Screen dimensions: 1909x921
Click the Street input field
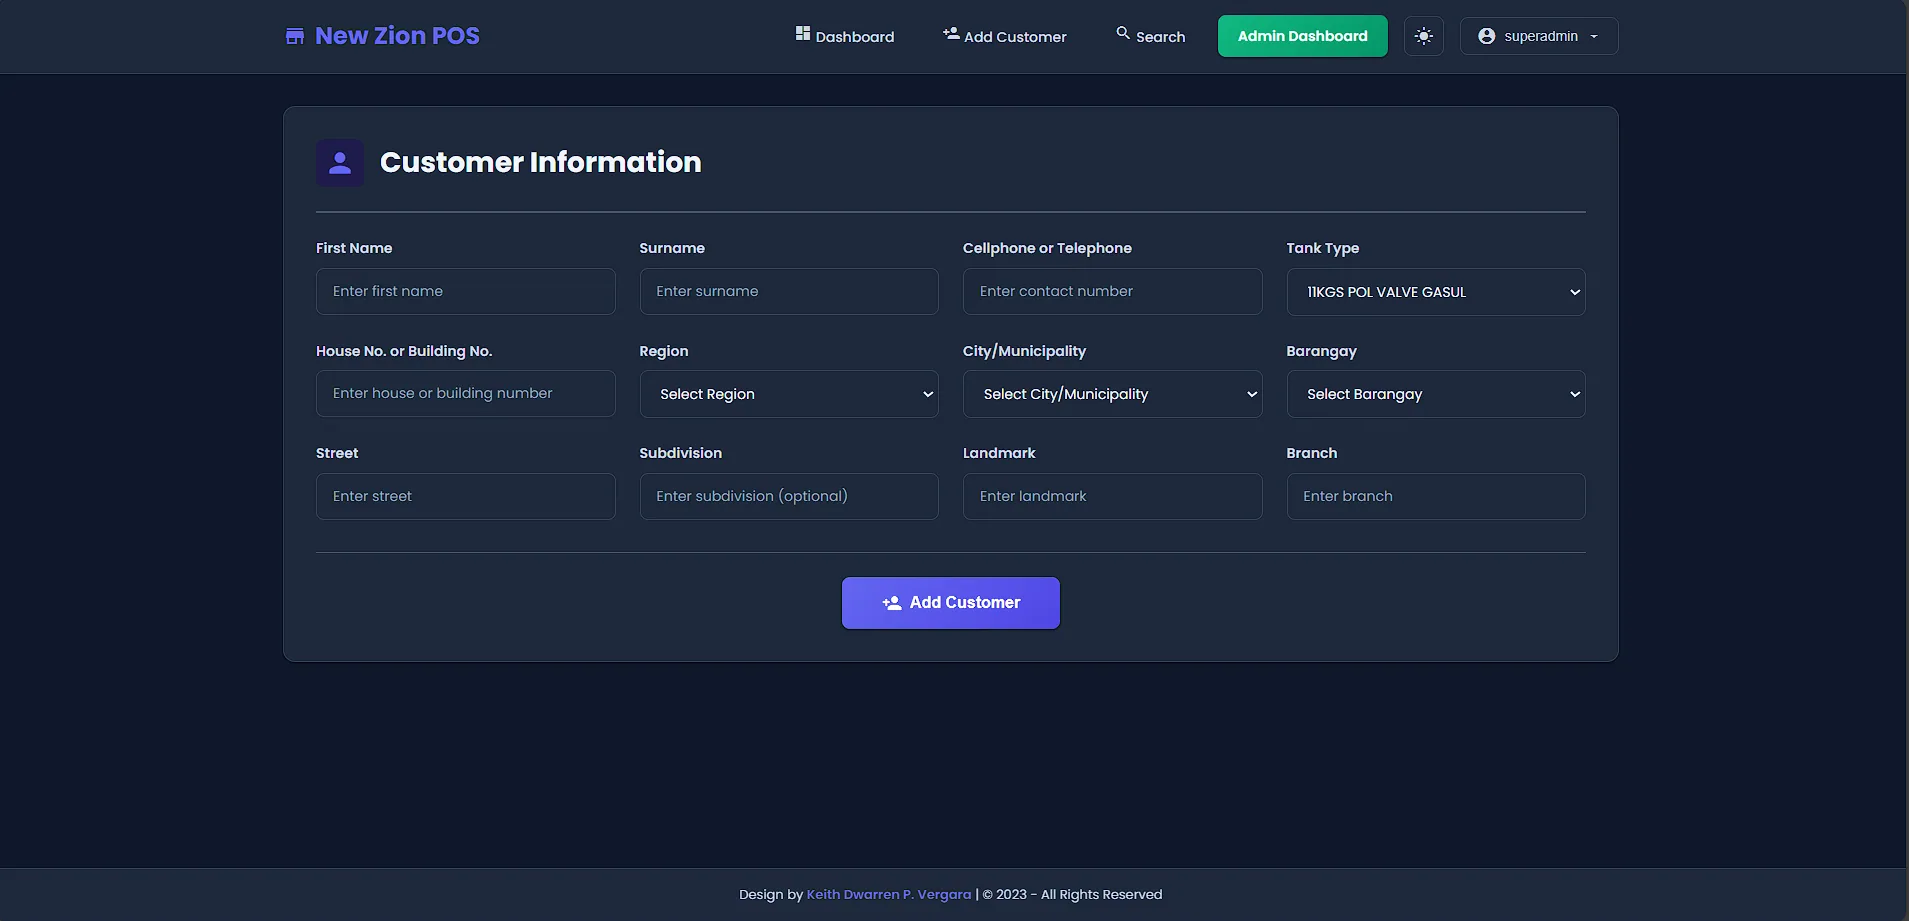[x=466, y=496]
